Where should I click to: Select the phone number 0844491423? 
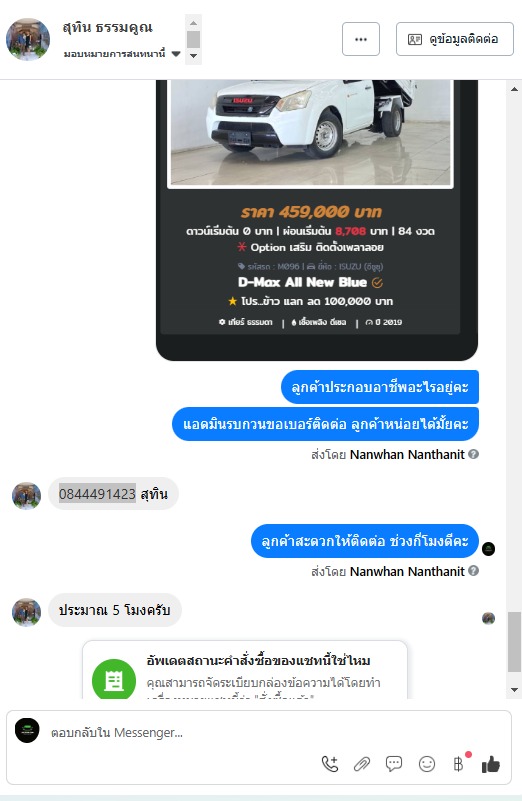click(97, 494)
